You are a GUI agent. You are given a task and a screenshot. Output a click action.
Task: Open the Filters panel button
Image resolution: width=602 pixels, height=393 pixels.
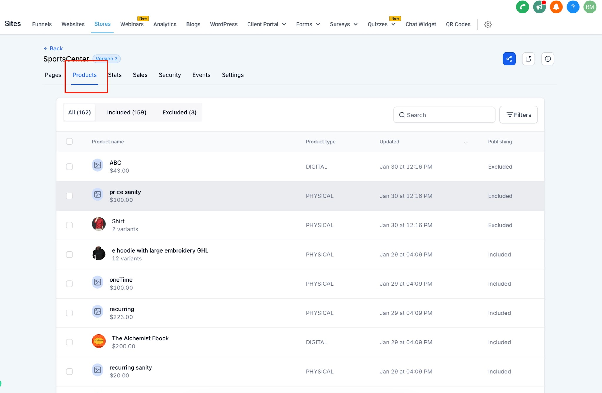click(518, 115)
